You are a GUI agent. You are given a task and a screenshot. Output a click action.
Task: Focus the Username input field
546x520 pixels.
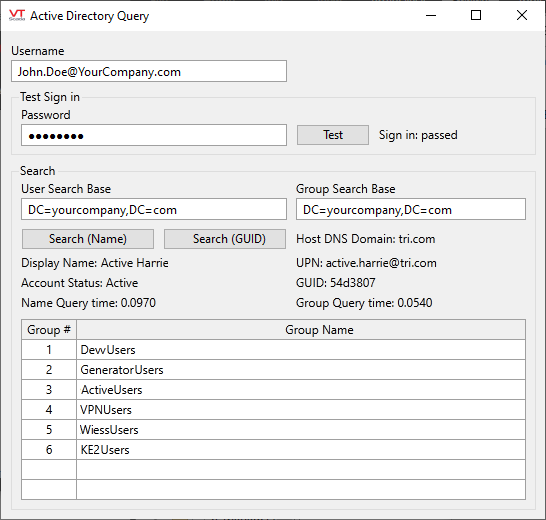tap(149, 71)
